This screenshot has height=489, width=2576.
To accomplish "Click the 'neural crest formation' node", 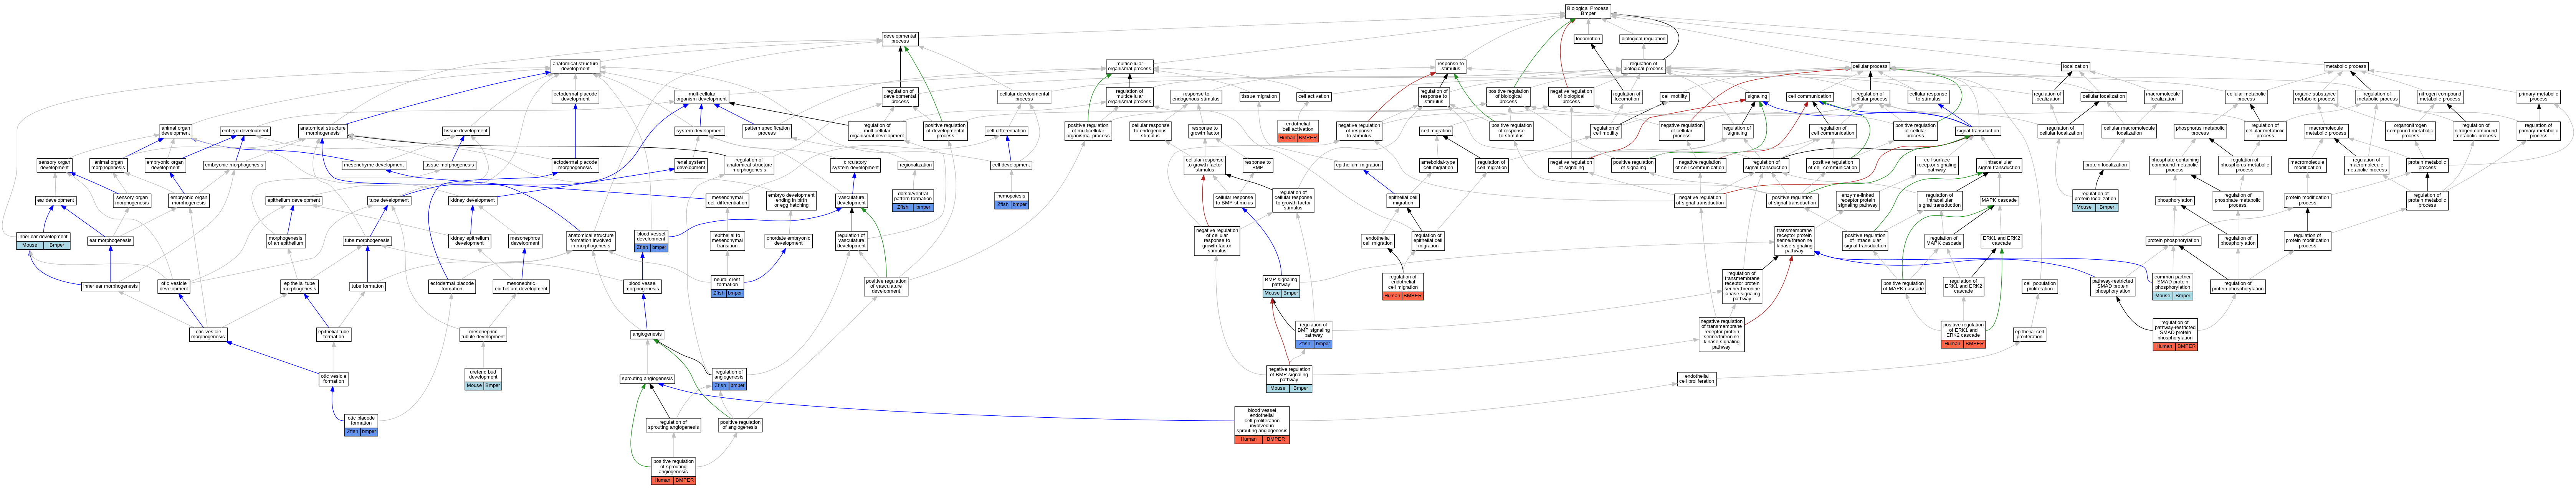I will (727, 286).
